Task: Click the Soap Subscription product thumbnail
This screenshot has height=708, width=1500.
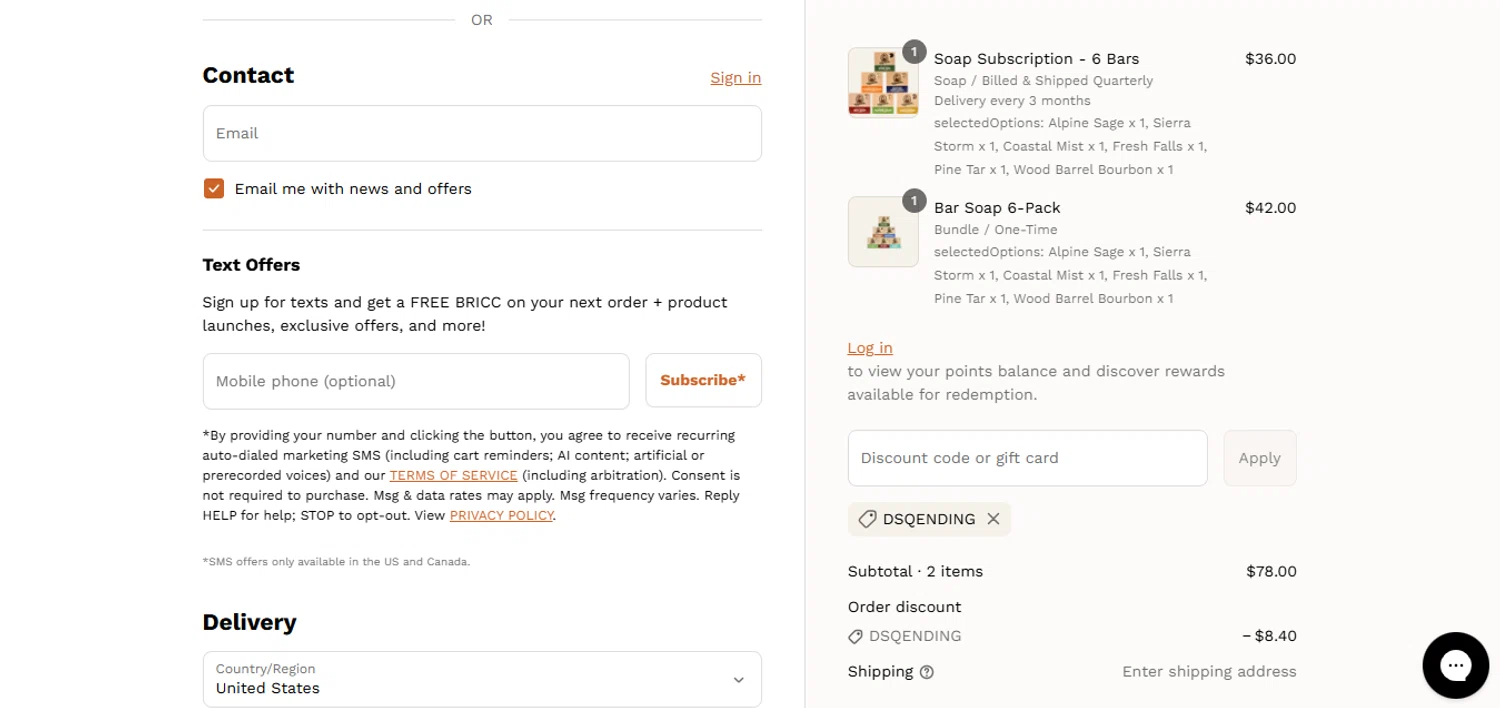Action: (883, 82)
